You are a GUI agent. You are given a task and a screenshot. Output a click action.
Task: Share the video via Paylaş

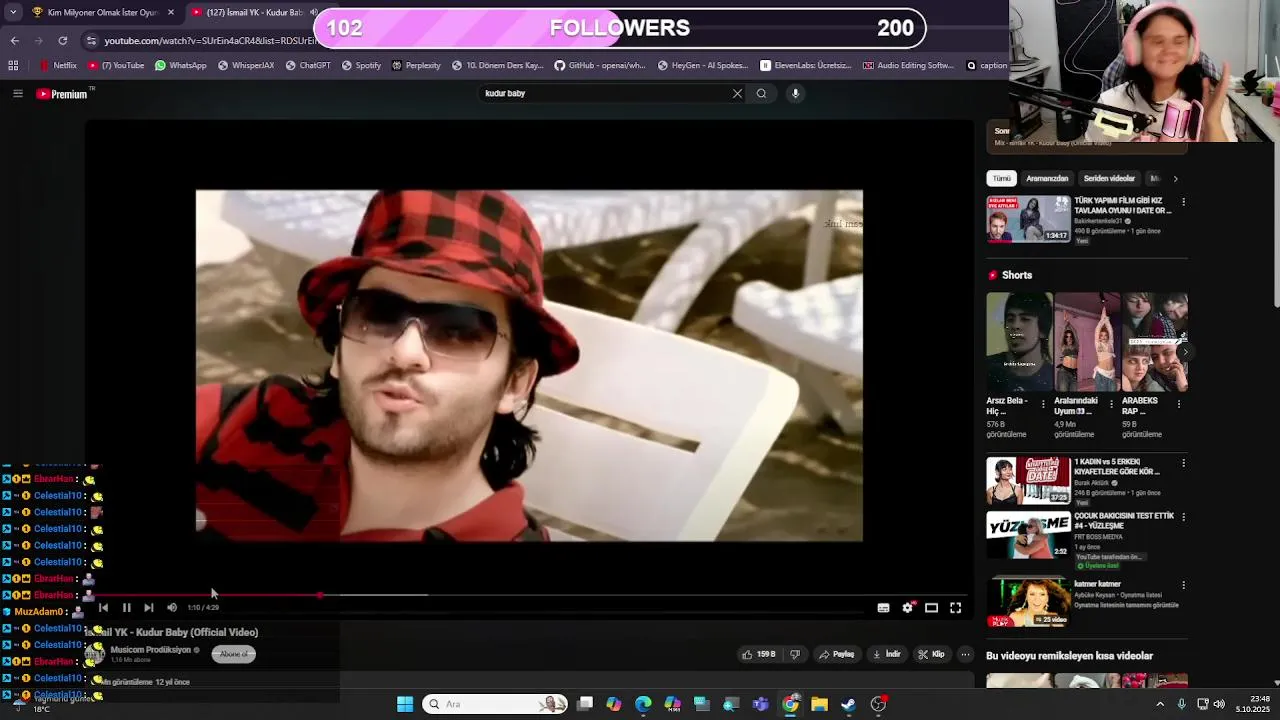point(836,654)
